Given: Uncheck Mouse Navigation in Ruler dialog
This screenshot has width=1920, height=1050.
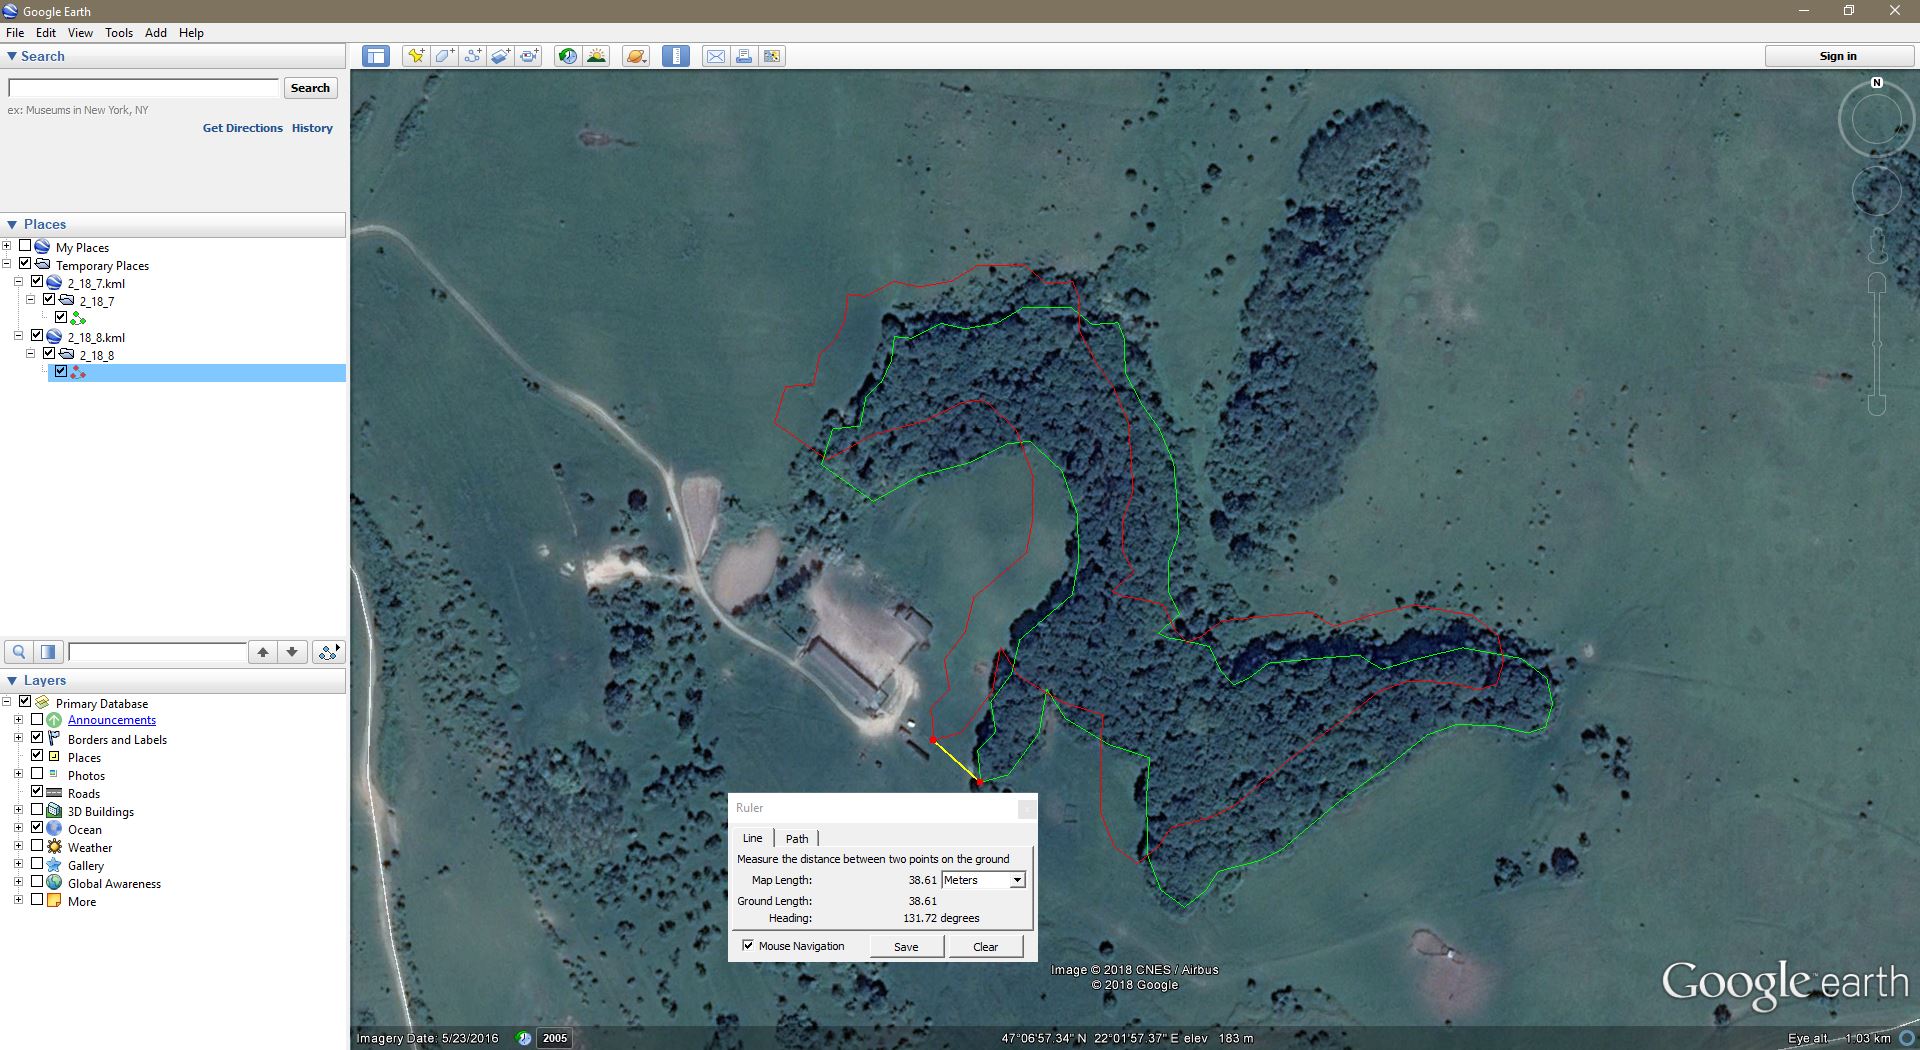Looking at the screenshot, I should 748,945.
